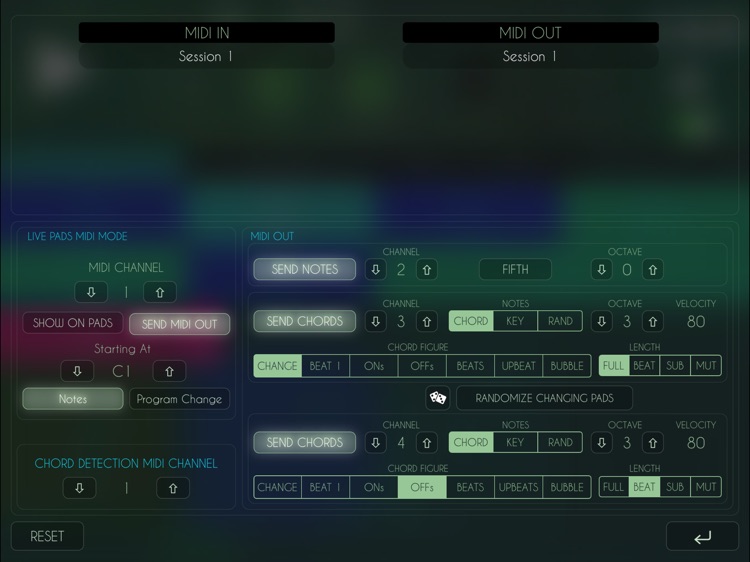This screenshot has width=750, height=562.
Task: Choose ONs chord figure for channel 4
Action: 374,487
